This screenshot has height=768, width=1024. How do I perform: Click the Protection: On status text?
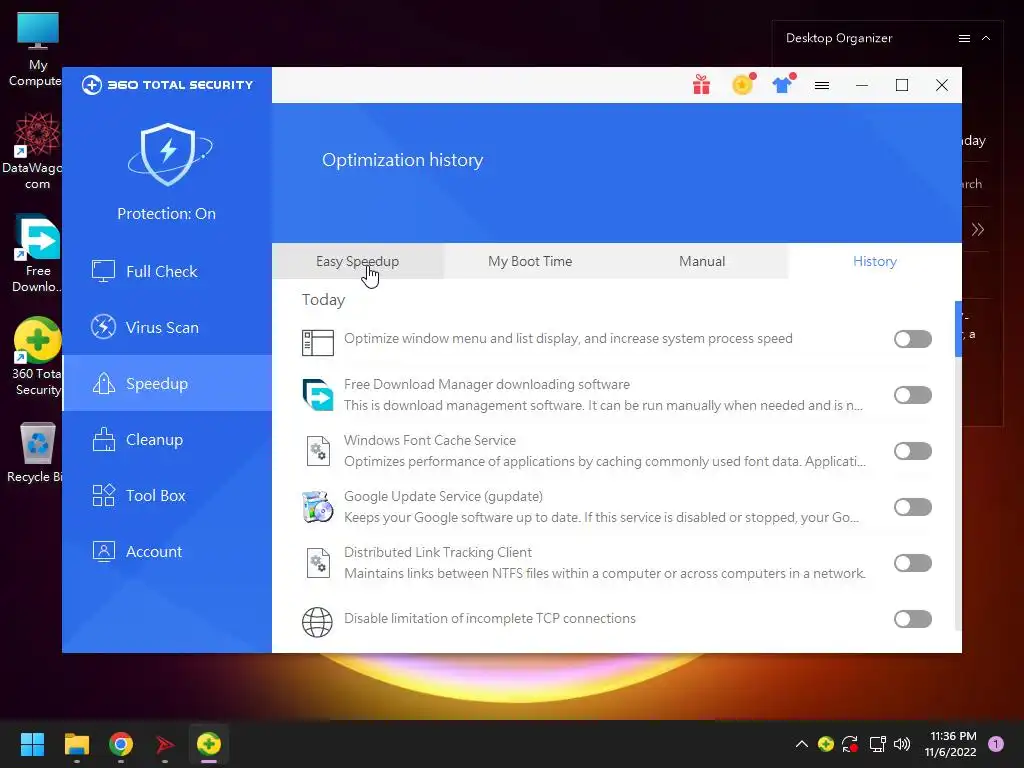pos(167,214)
